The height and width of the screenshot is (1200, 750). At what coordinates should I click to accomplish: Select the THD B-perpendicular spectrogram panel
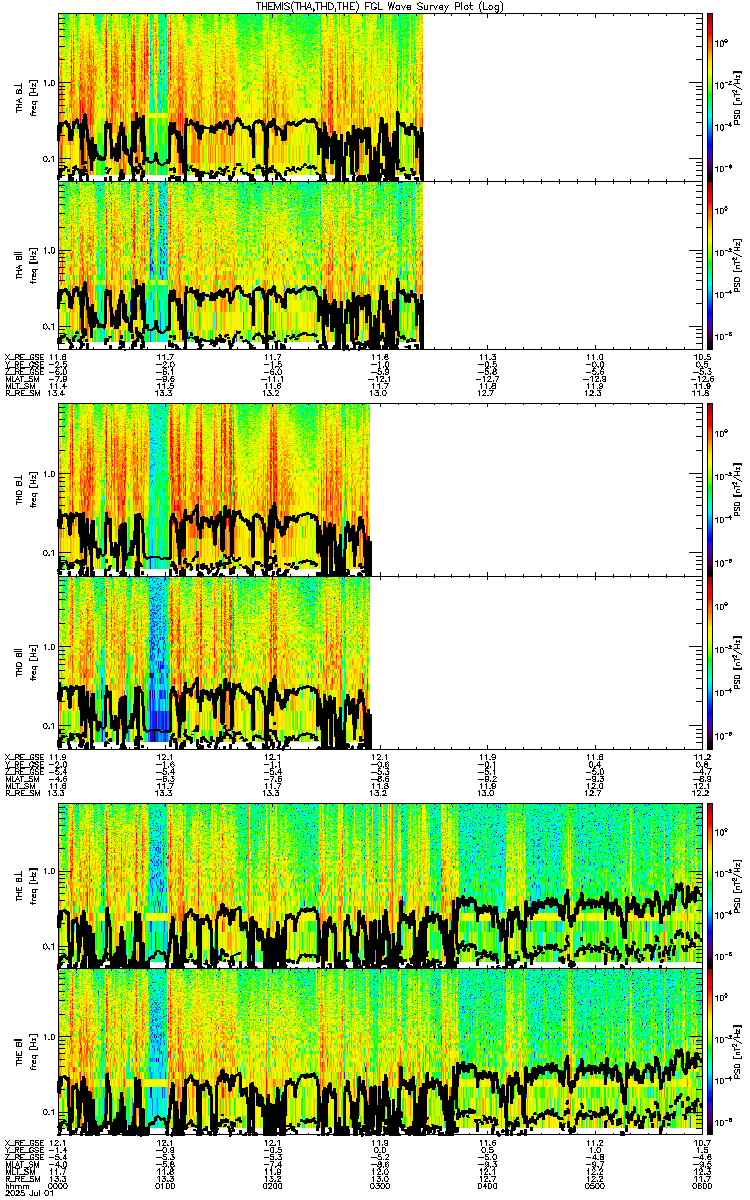(378, 488)
